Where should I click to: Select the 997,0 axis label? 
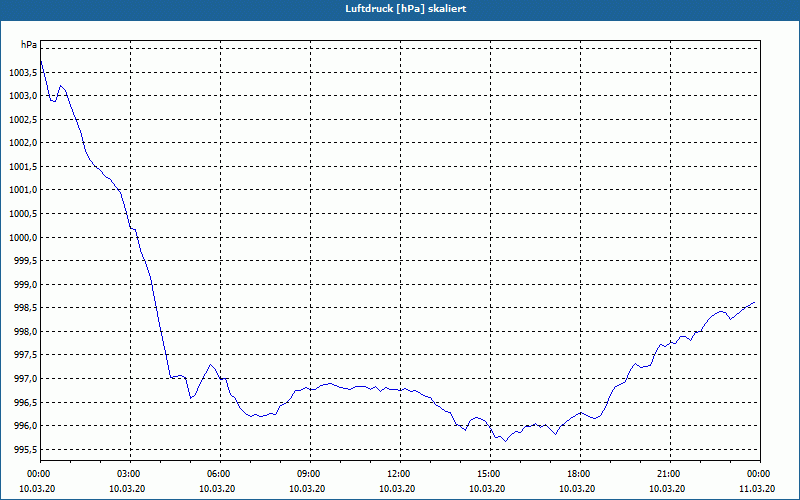25,379
